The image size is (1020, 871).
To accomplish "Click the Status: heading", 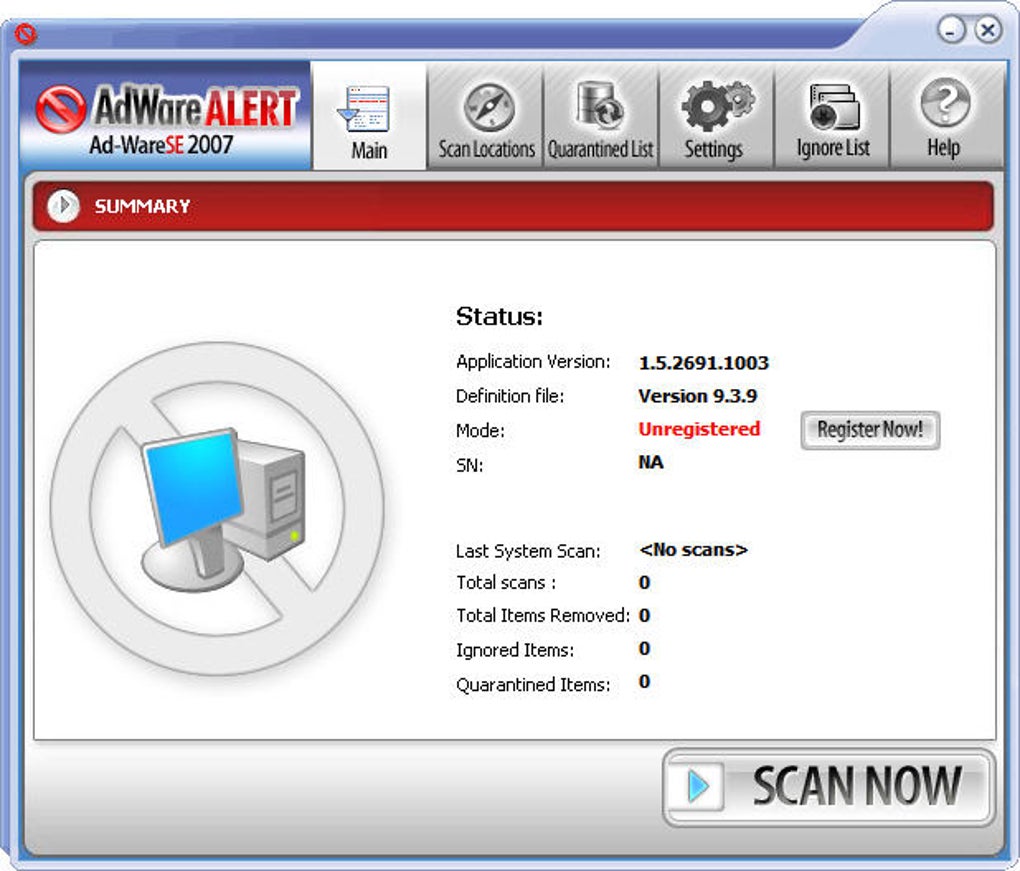I will point(499,317).
